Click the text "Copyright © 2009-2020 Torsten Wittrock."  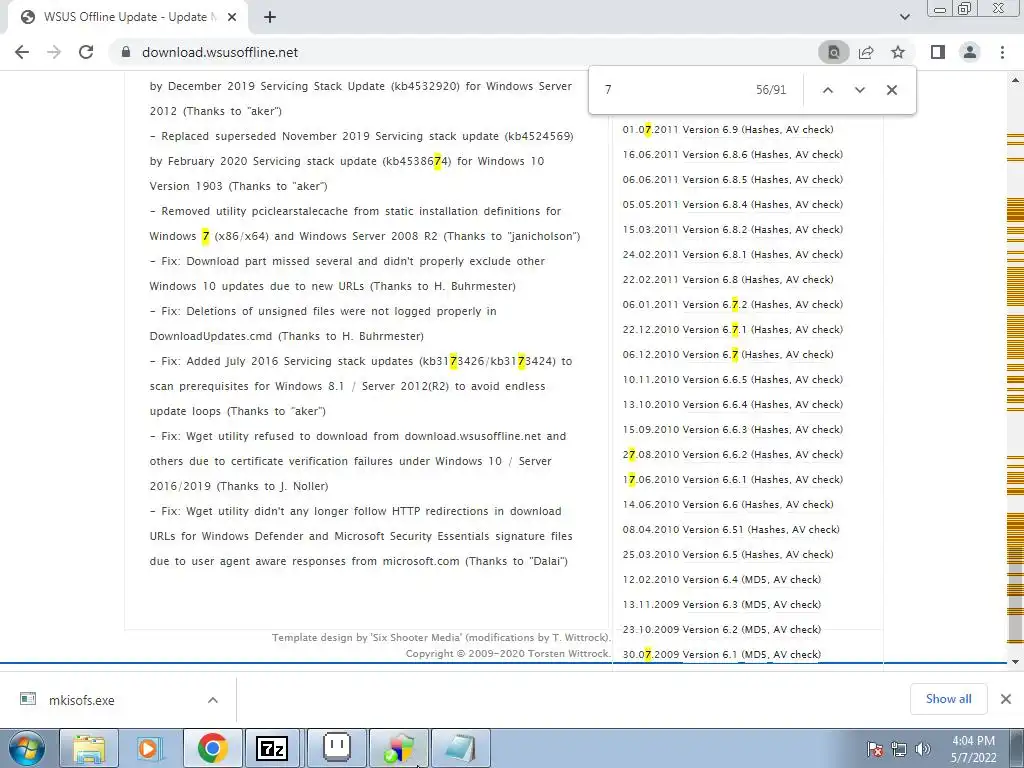coord(507,654)
